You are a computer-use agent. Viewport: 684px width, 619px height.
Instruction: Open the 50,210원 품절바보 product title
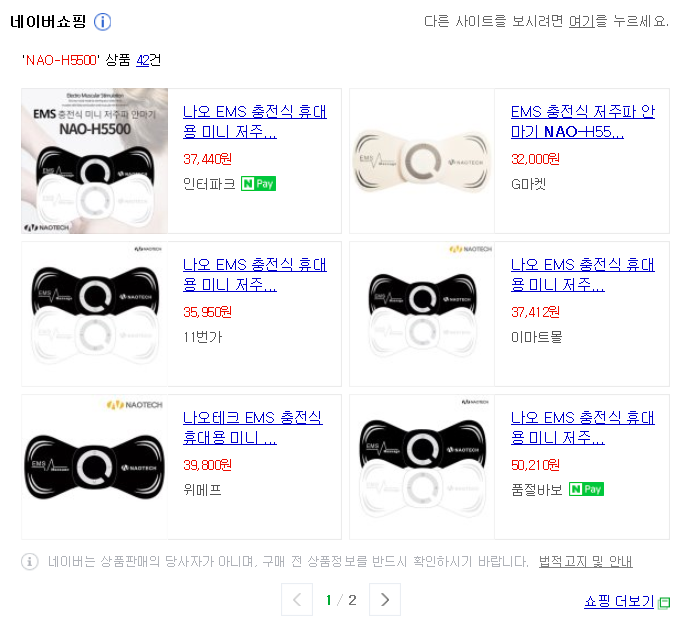point(583,427)
